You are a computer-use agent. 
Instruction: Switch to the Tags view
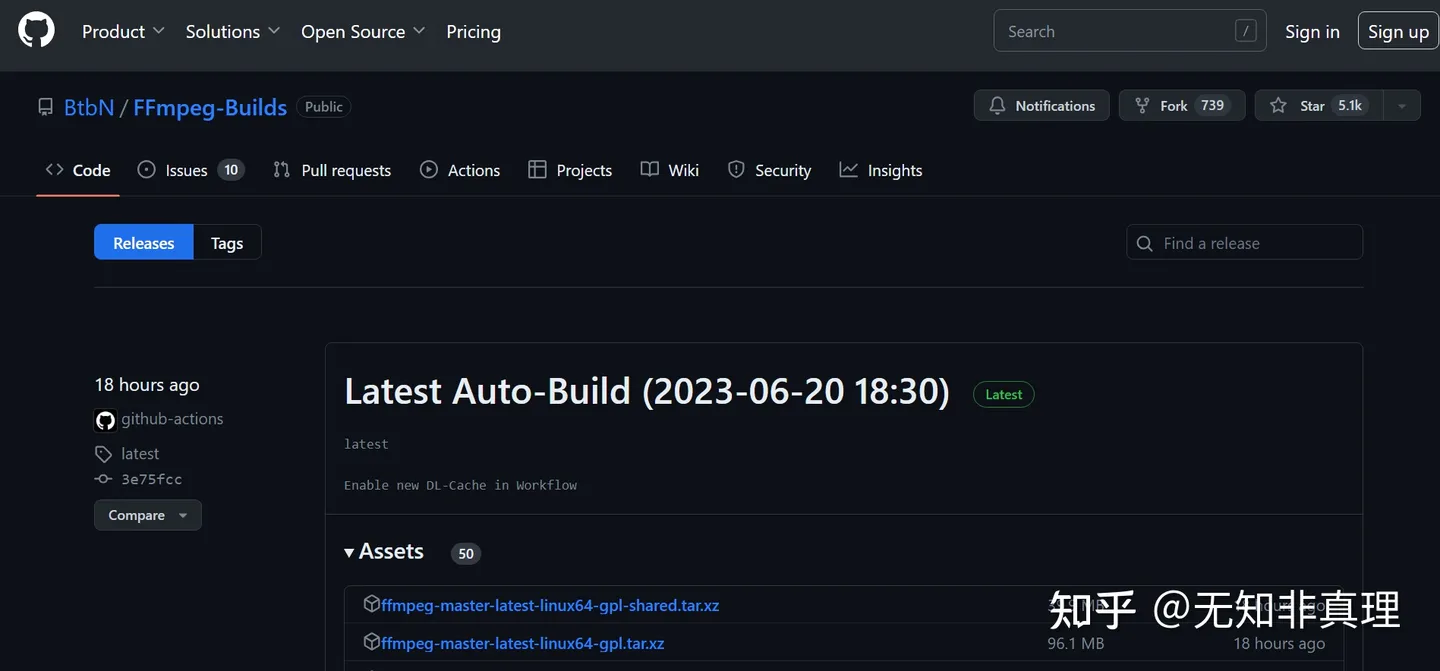pos(227,243)
